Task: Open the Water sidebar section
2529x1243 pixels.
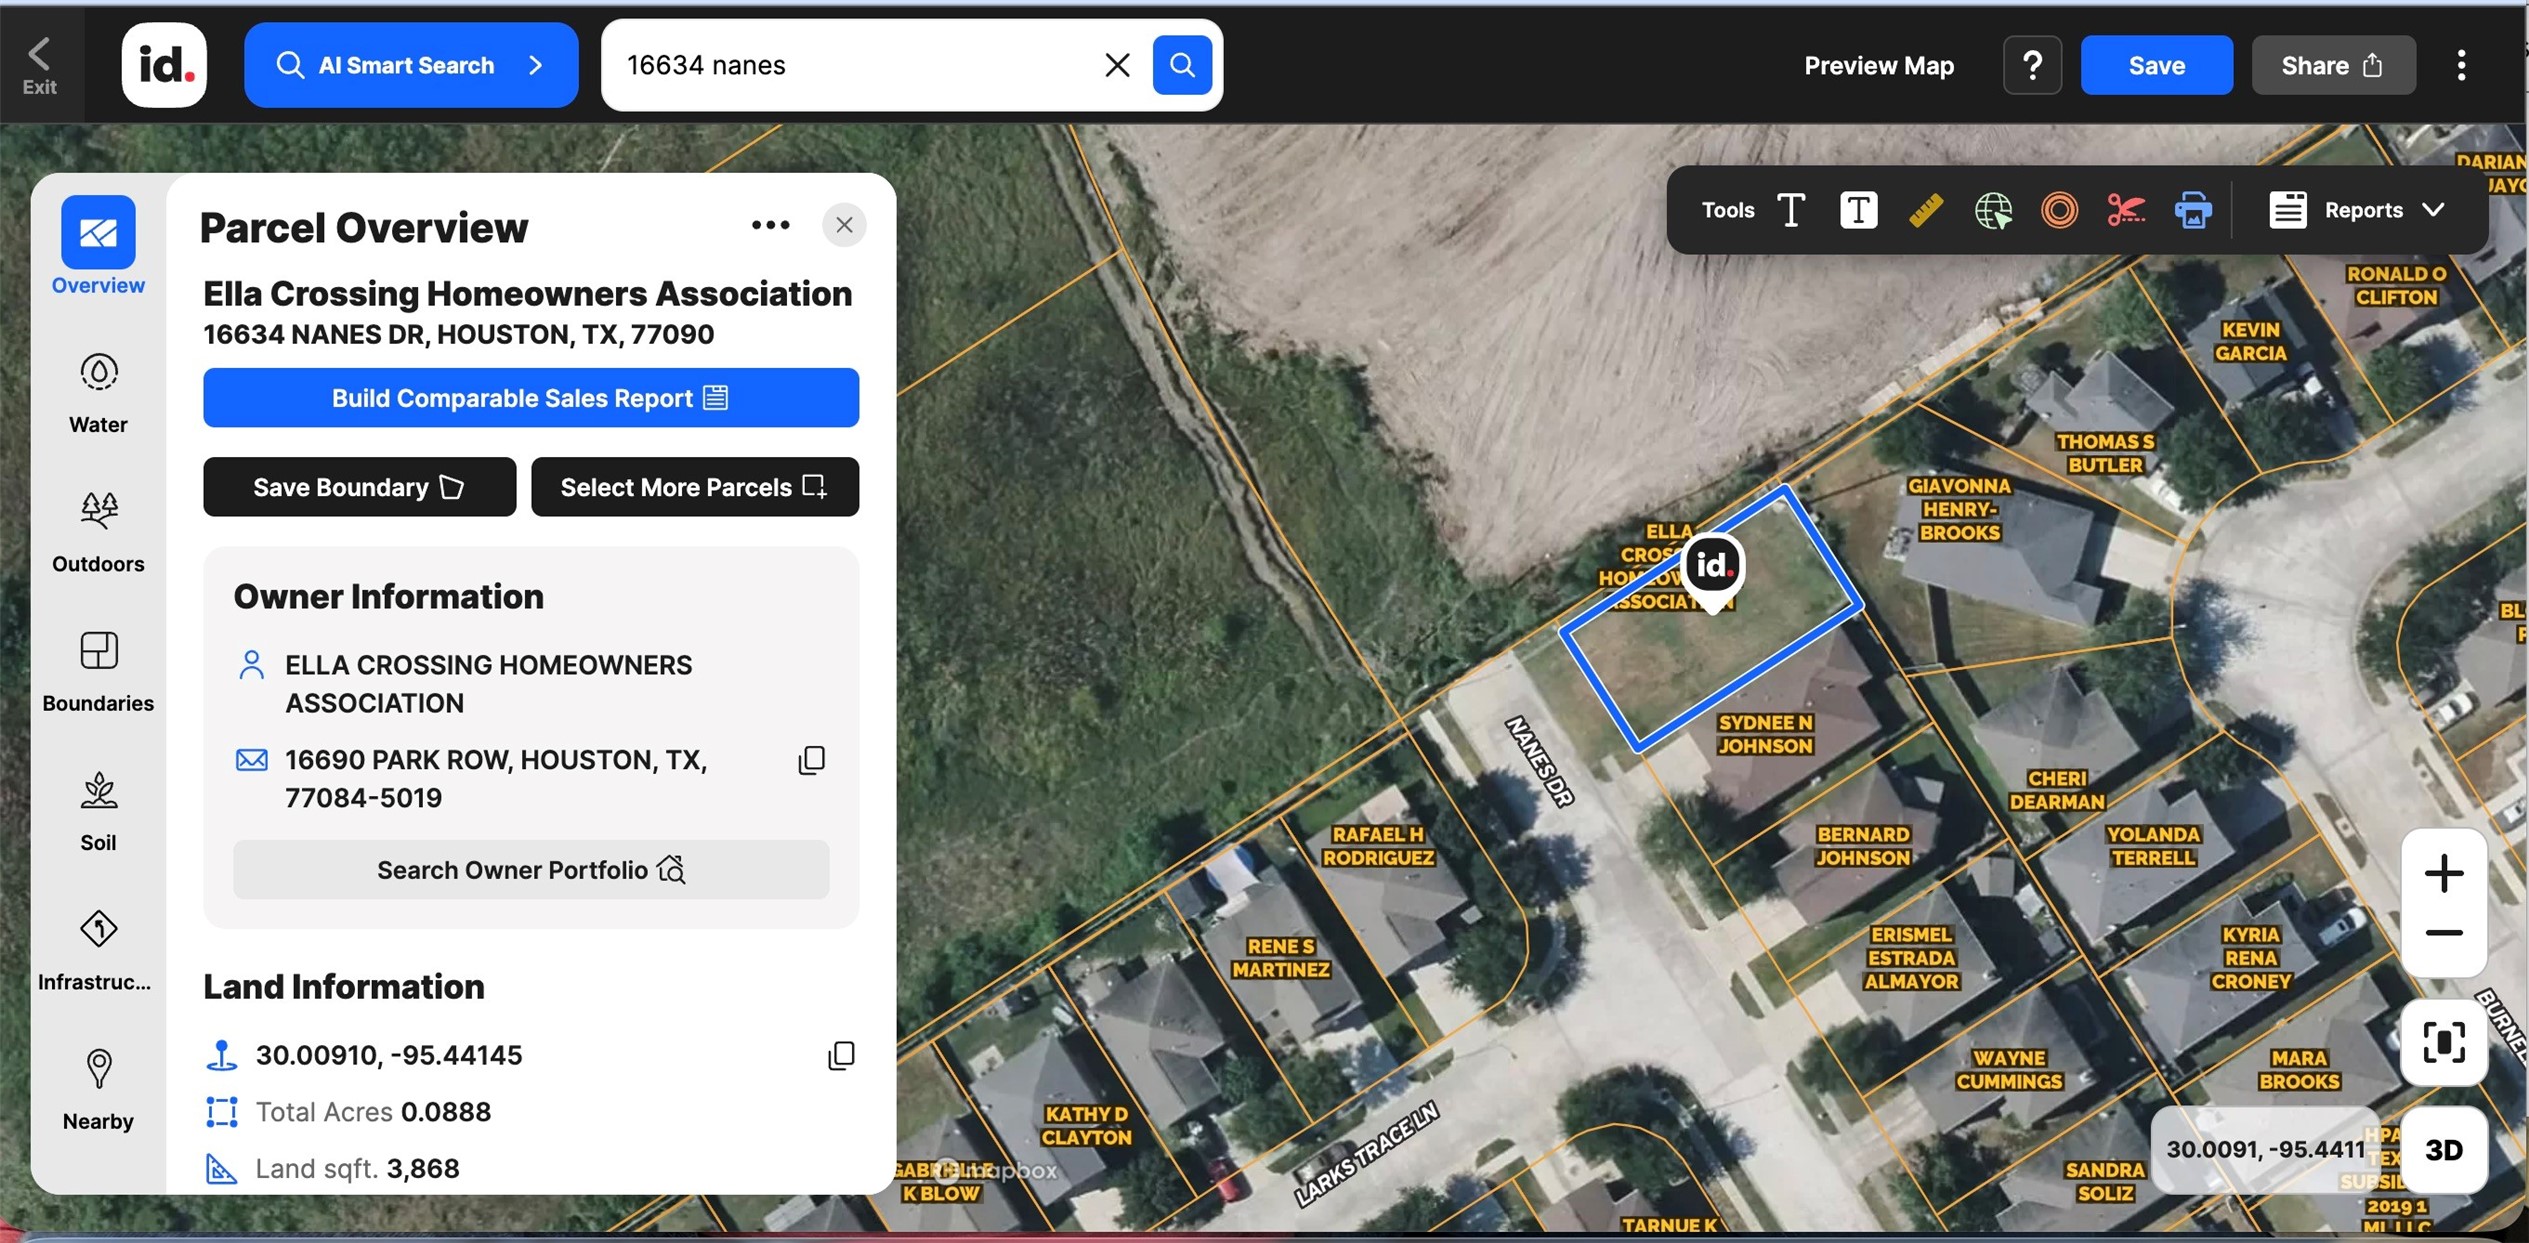Action: (98, 393)
